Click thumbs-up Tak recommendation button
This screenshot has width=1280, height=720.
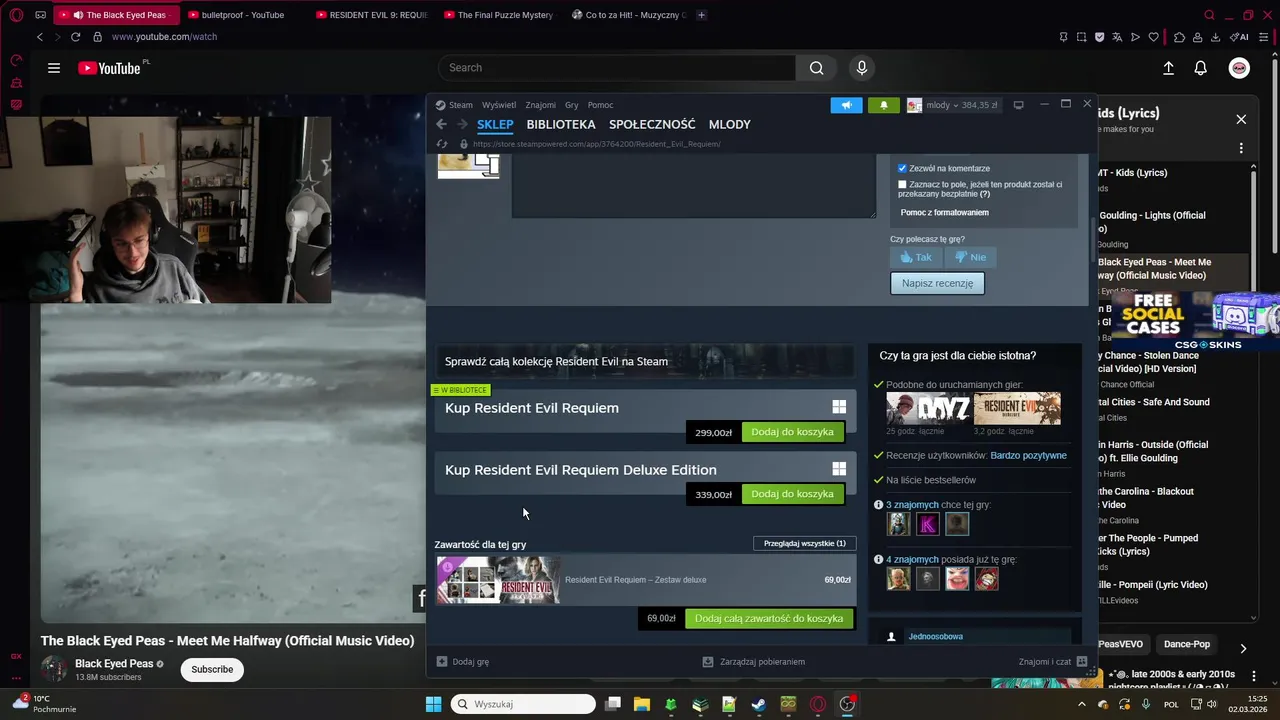pyautogui.click(x=916, y=257)
